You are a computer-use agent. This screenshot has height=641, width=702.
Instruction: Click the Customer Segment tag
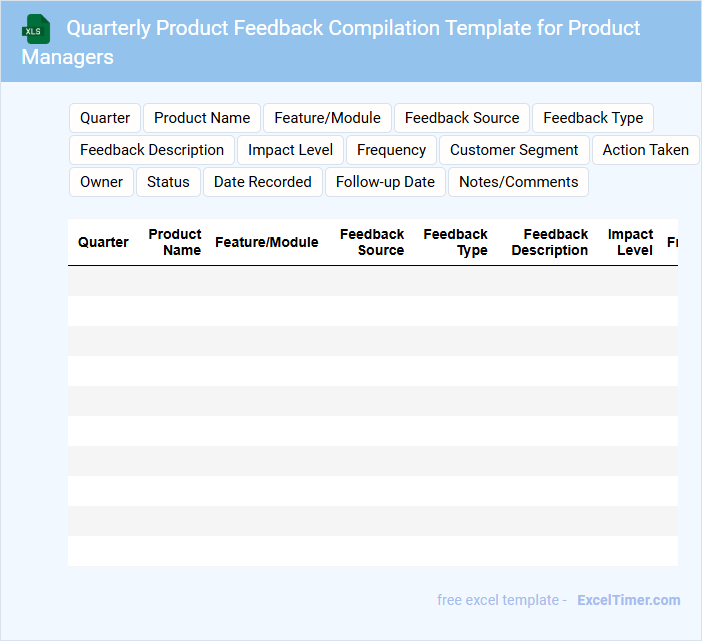pos(514,150)
